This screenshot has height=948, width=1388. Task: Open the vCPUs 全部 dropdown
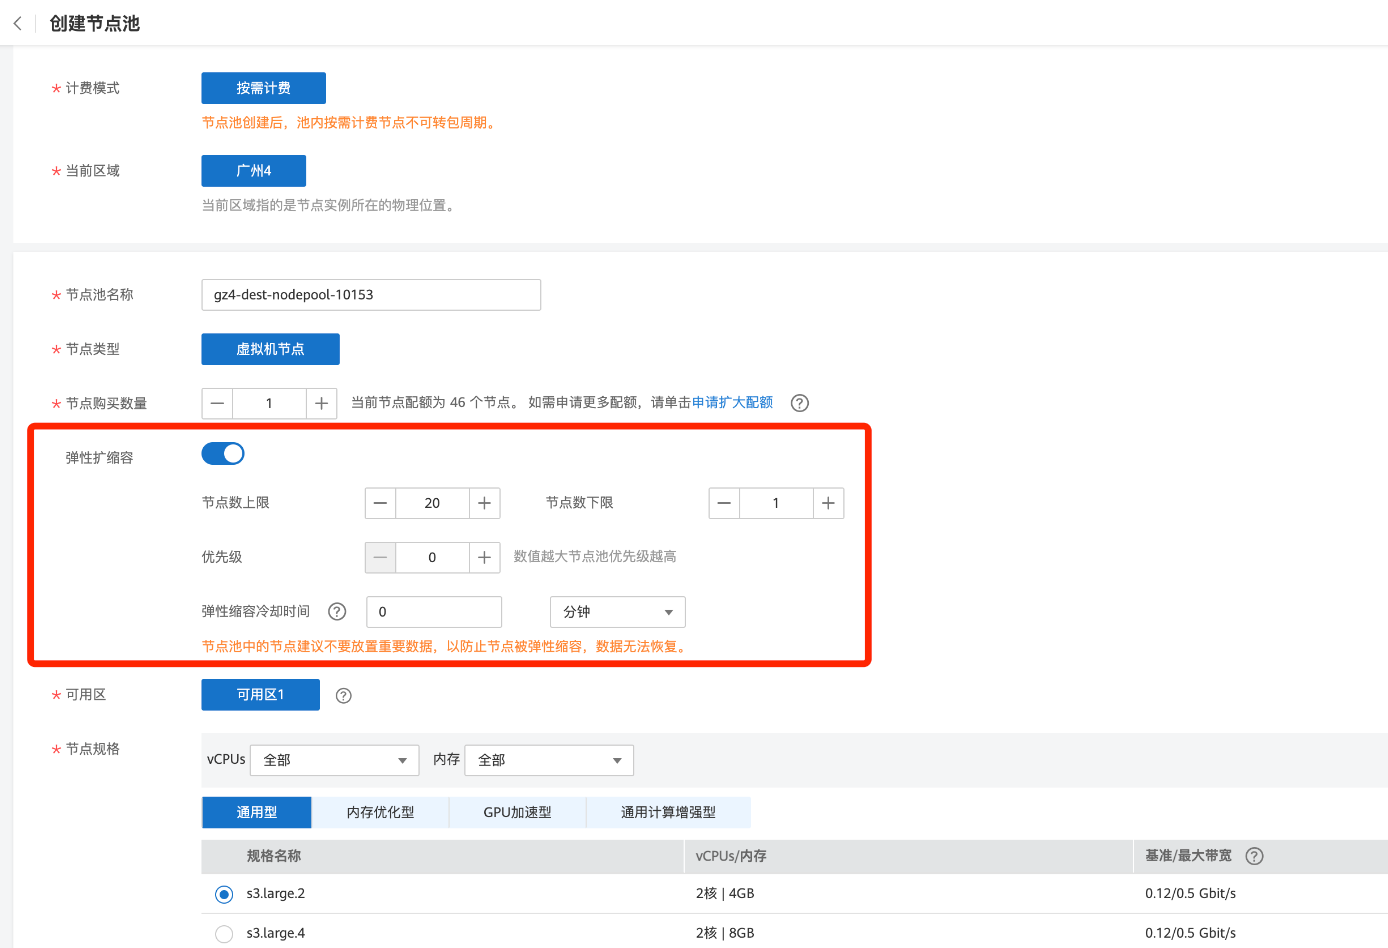point(334,760)
